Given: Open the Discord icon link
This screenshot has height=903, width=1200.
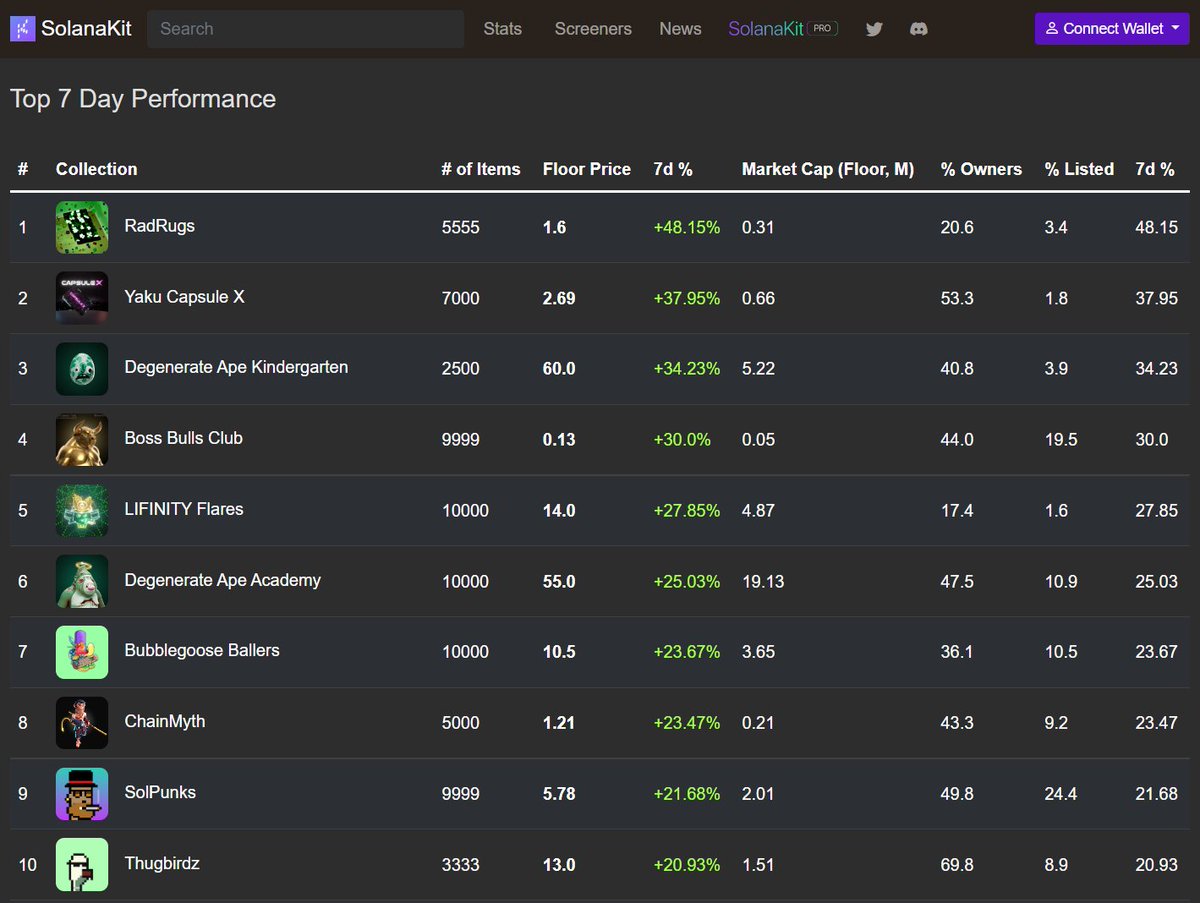Looking at the screenshot, I should (x=918, y=29).
